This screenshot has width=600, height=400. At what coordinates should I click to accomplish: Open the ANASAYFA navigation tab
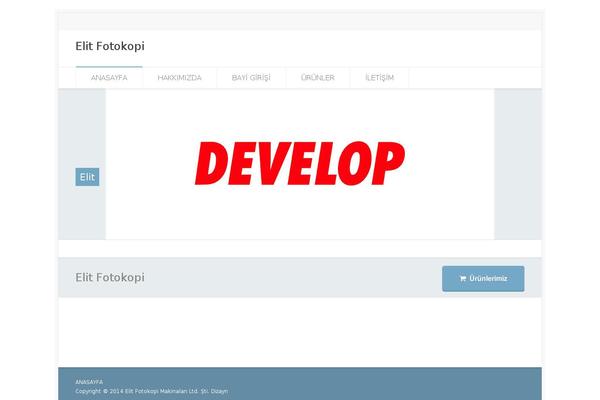(109, 78)
